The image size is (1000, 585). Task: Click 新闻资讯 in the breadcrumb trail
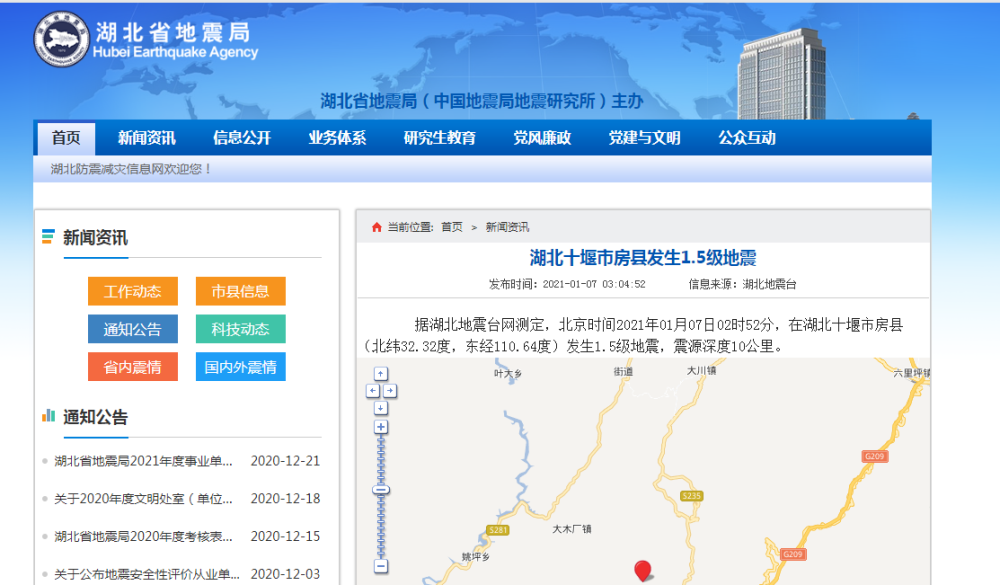pyautogui.click(x=506, y=226)
